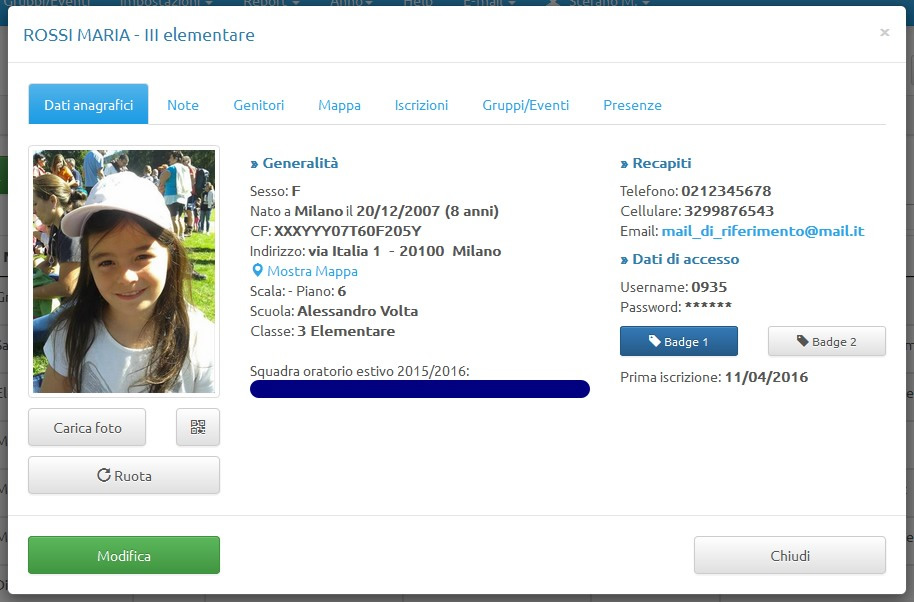
Task: Open Report menu in background navbar
Action: (x=272, y=3)
